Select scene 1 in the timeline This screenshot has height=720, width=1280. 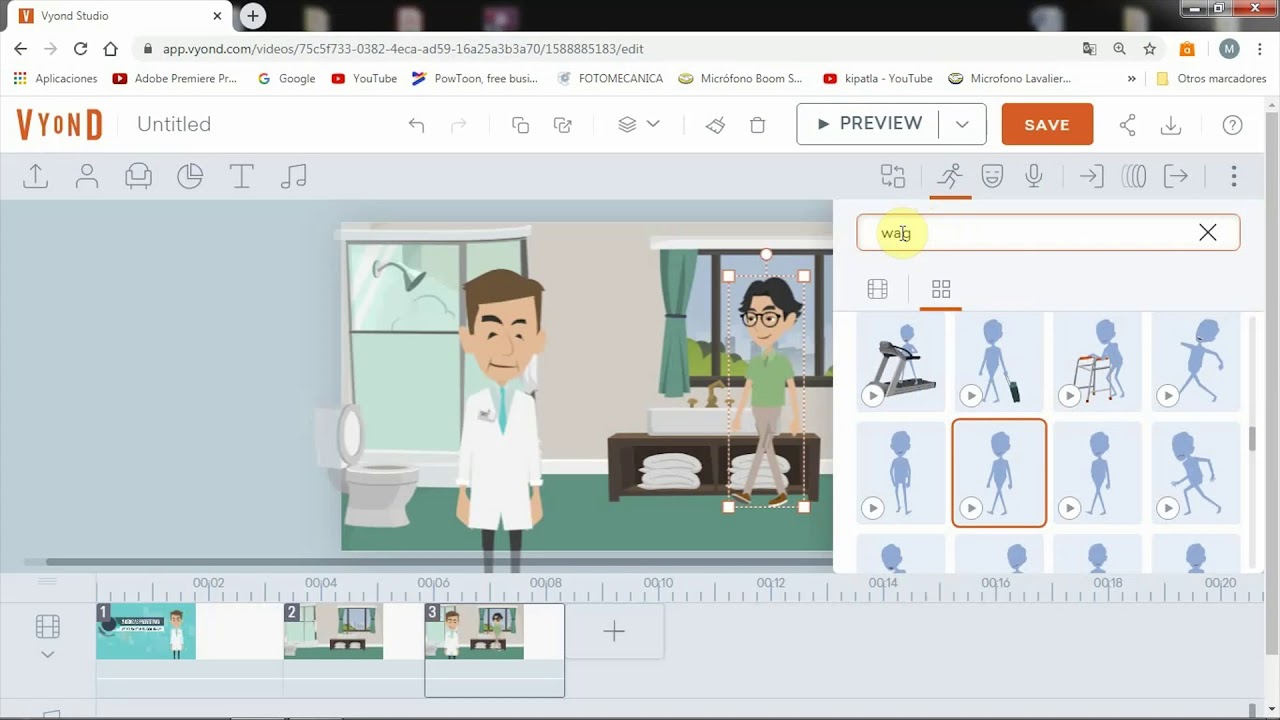click(x=146, y=631)
